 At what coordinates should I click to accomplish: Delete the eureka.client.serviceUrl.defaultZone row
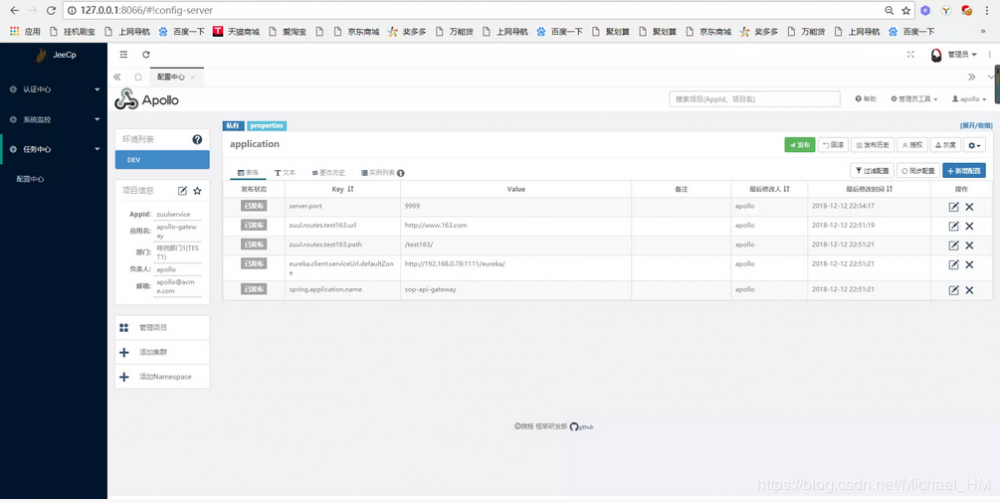click(x=969, y=265)
